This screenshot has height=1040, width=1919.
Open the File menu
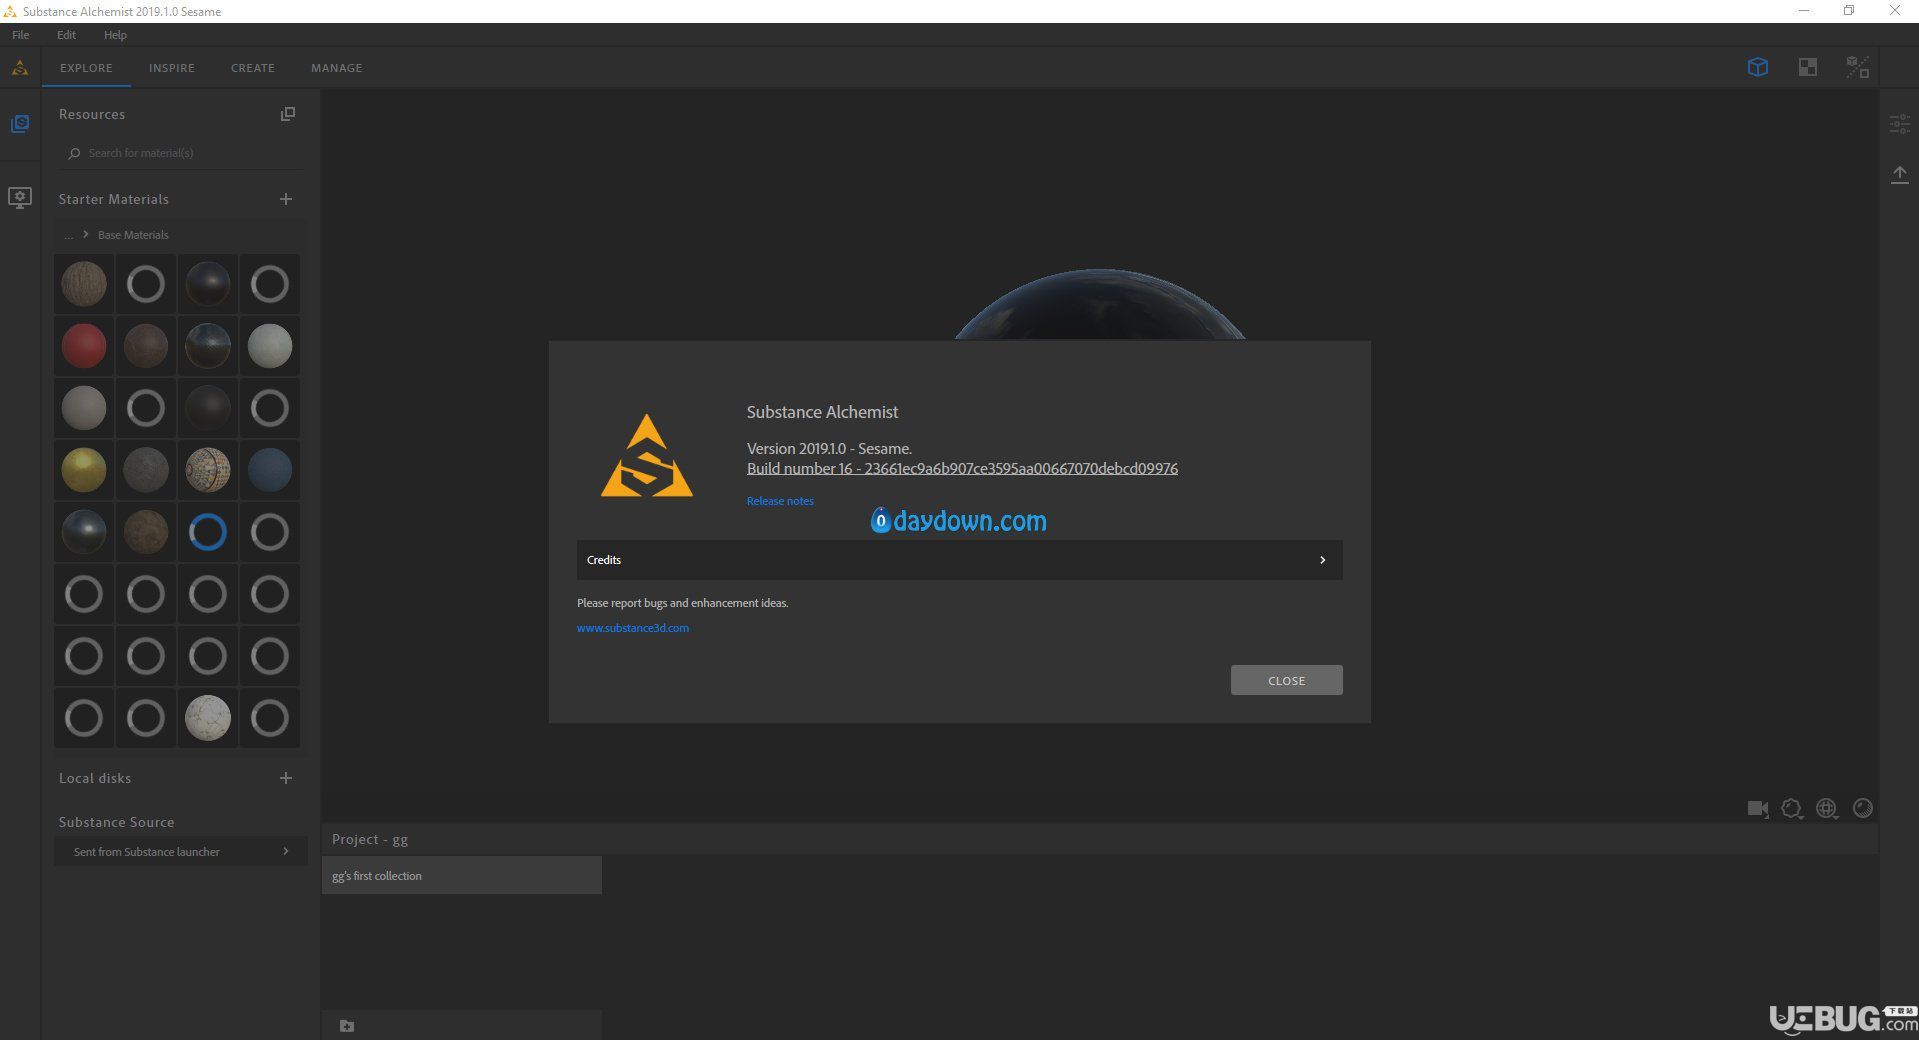point(20,35)
